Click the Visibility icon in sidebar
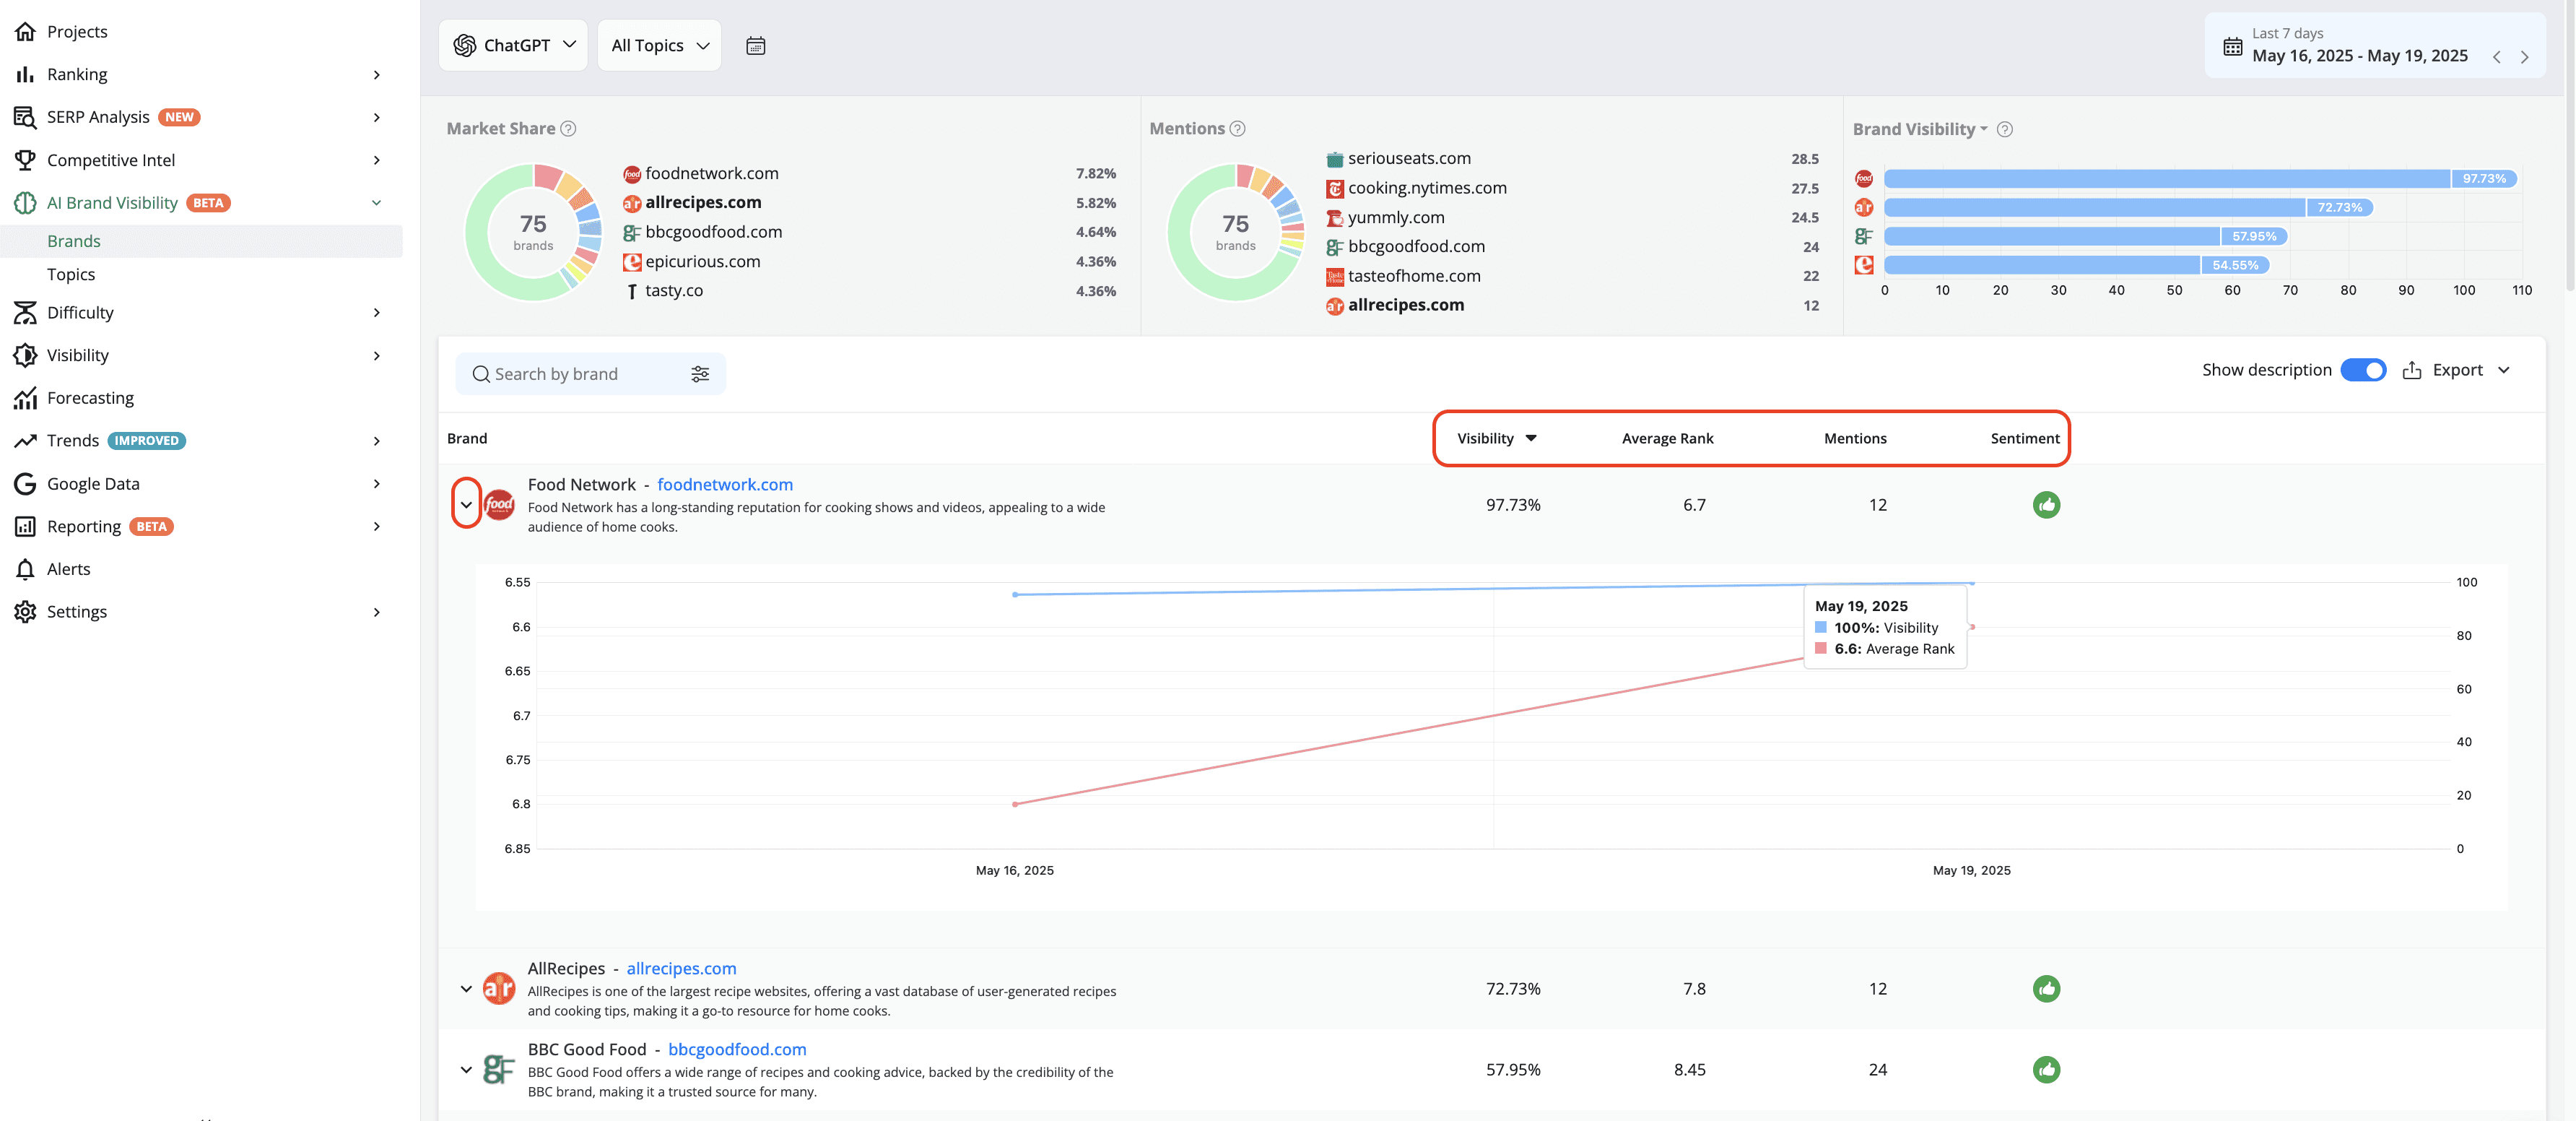This screenshot has height=1121, width=2576. click(x=25, y=355)
